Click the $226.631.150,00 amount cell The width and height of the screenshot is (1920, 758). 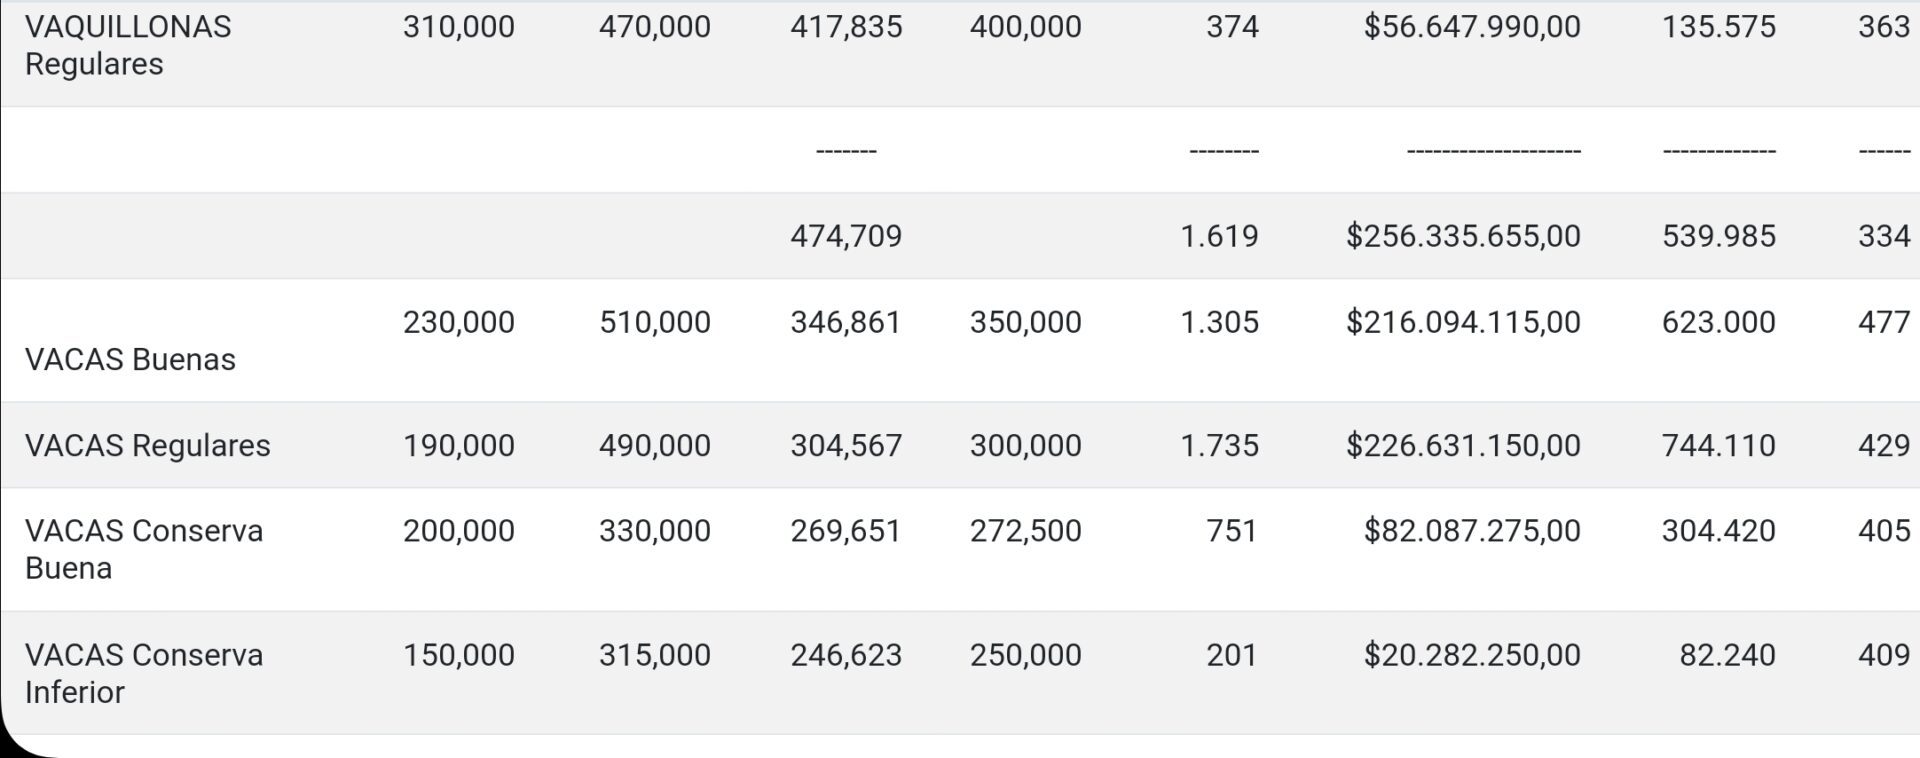click(1462, 445)
